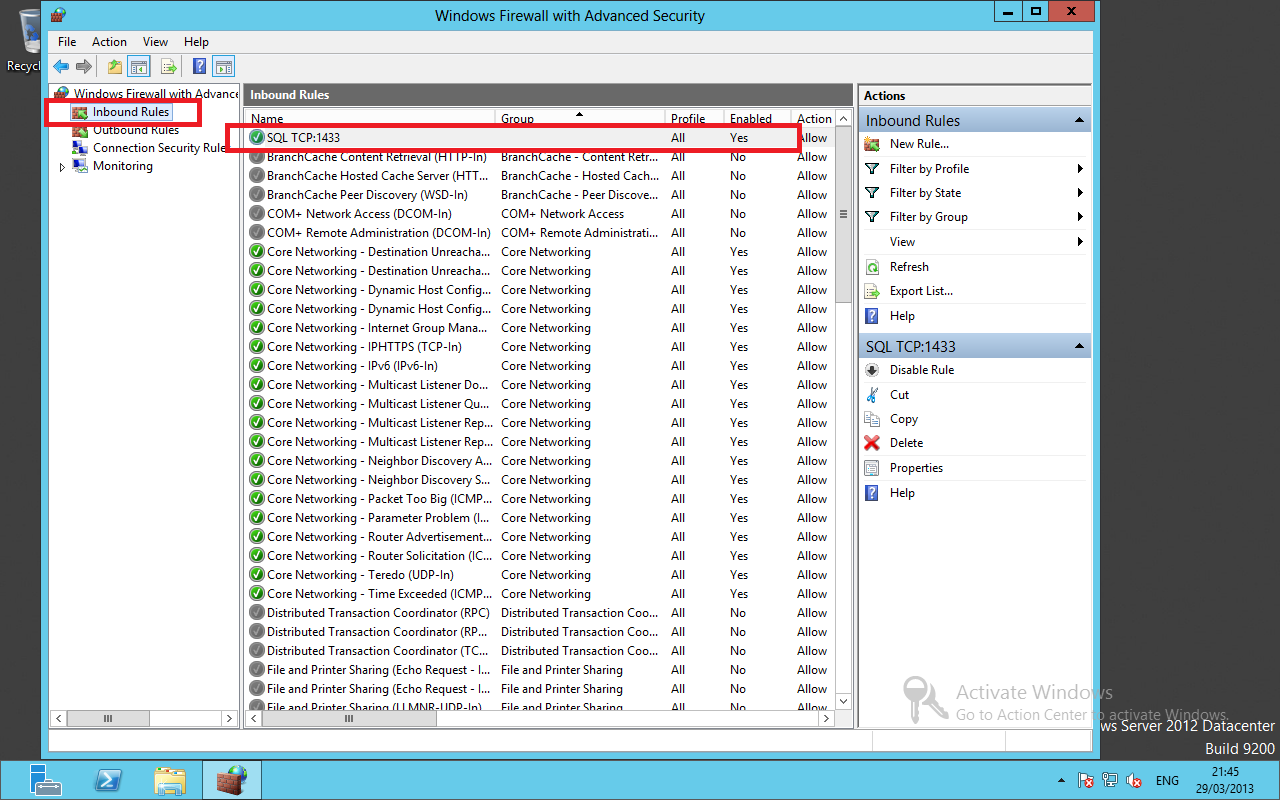The height and width of the screenshot is (800, 1280).
Task: Click the rules list horizontal scrollbar thumb
Action: 349,718
